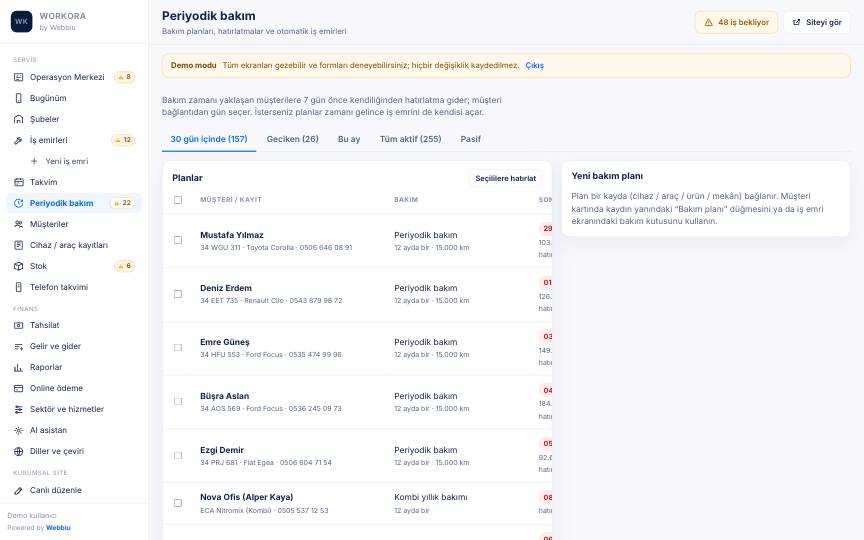Click the Periyodik bakım clock icon
This screenshot has height=540, width=864.
coord(18,203)
